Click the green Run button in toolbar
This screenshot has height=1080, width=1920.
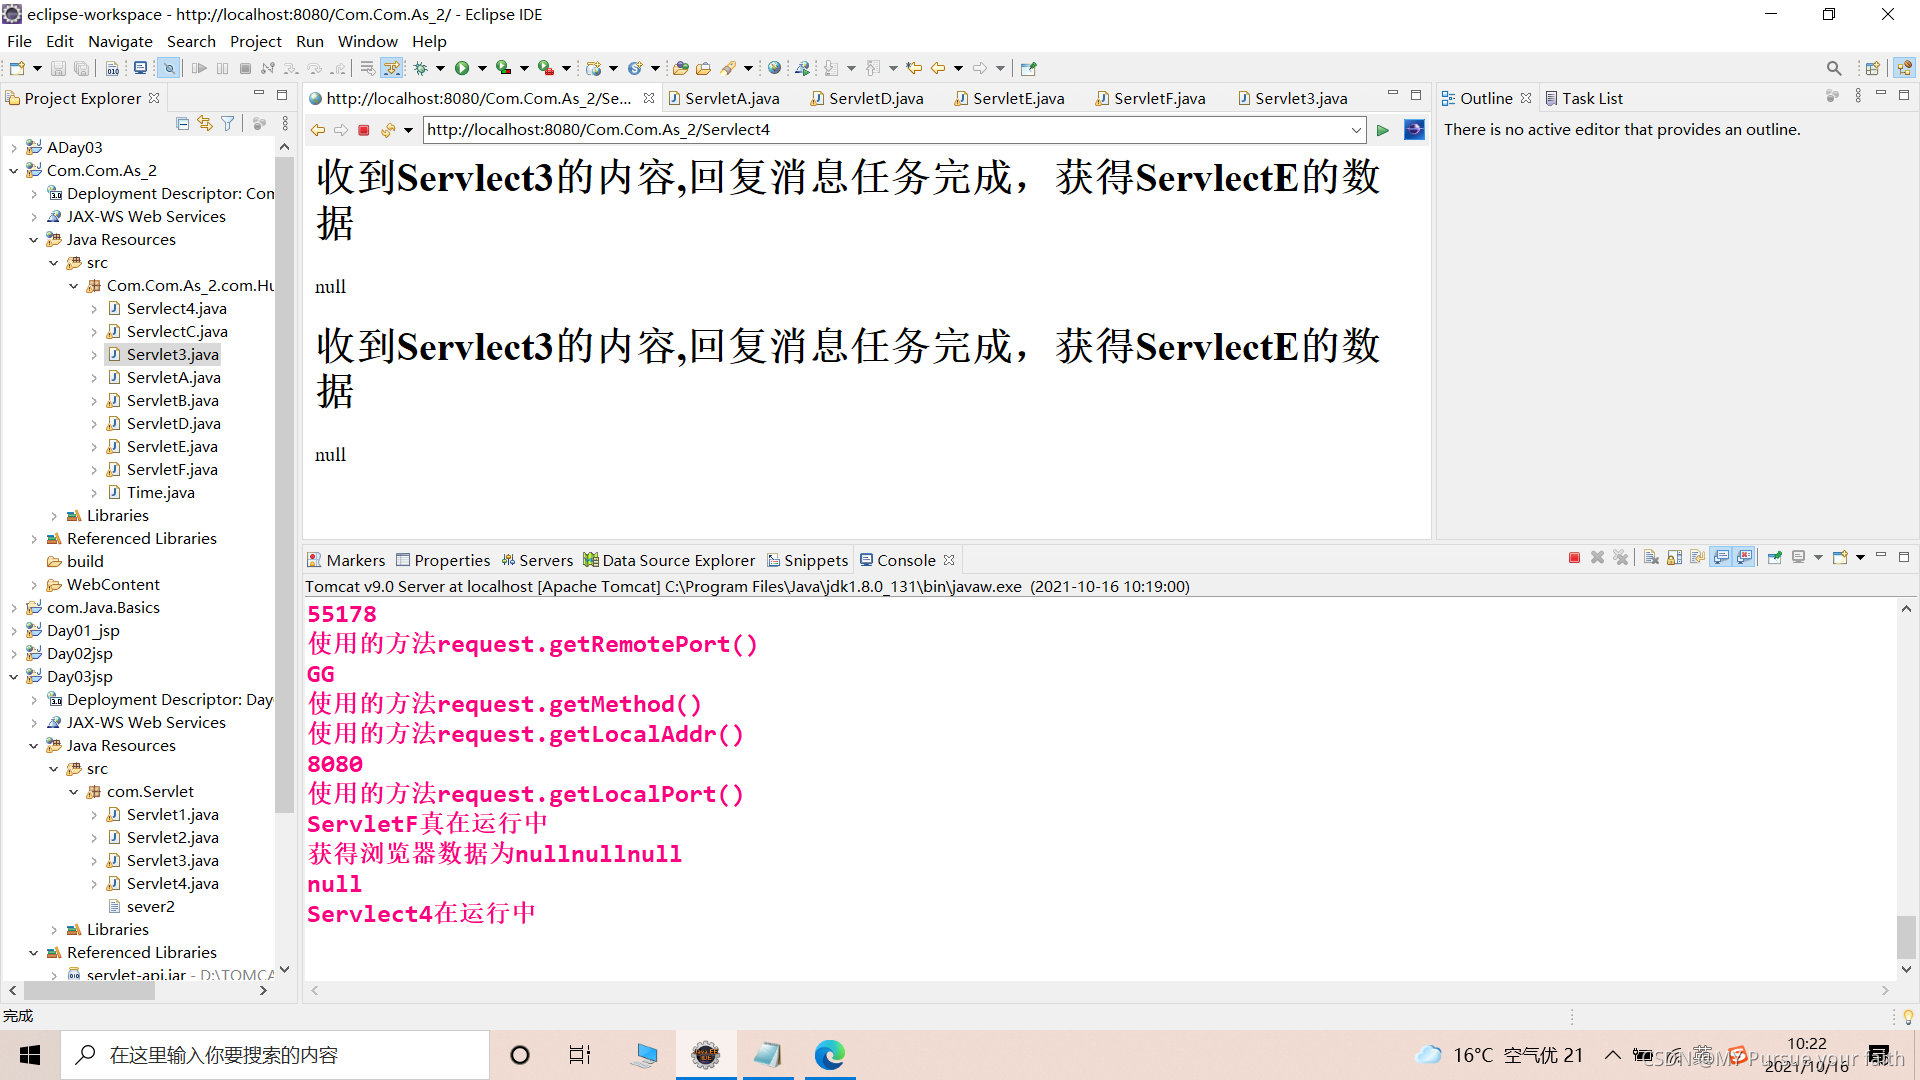click(x=461, y=68)
